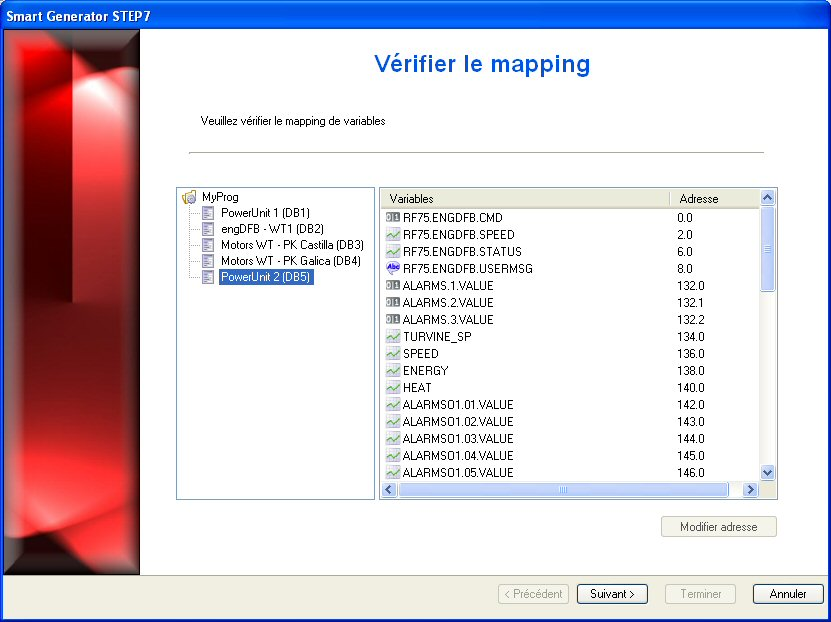
Task: Select the HEAT variable name
Action: [417, 387]
